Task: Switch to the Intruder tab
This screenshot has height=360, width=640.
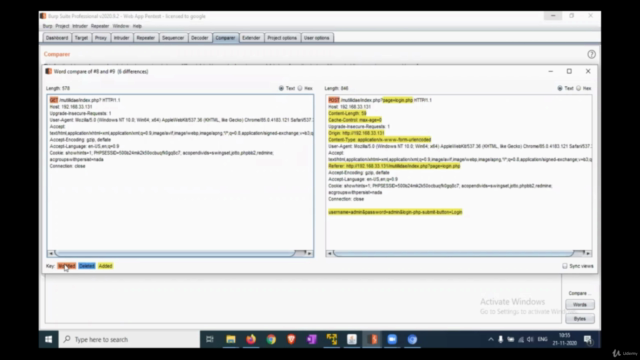Action: pyautogui.click(x=122, y=38)
